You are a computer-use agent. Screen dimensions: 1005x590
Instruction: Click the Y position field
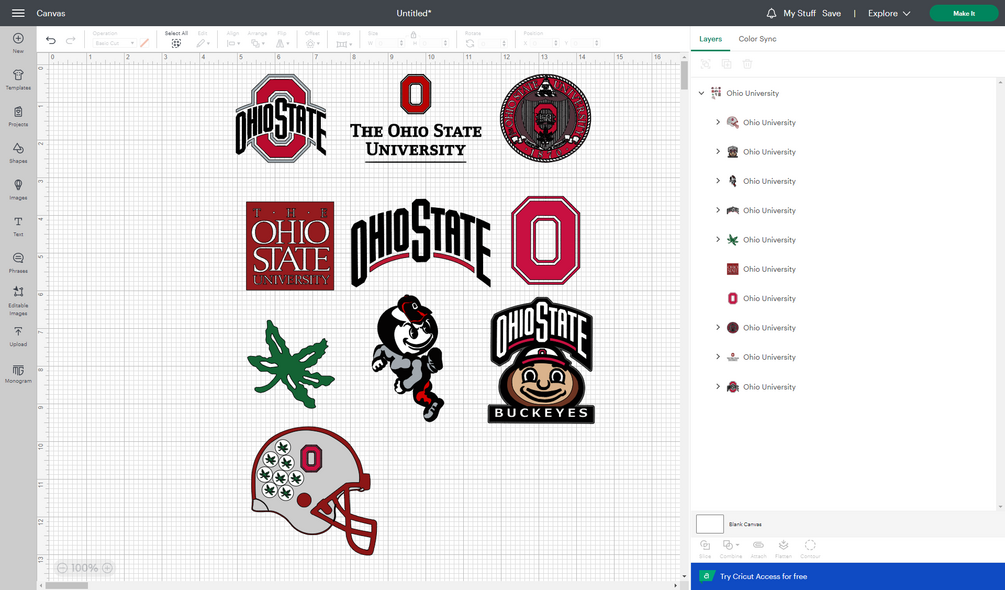point(585,43)
